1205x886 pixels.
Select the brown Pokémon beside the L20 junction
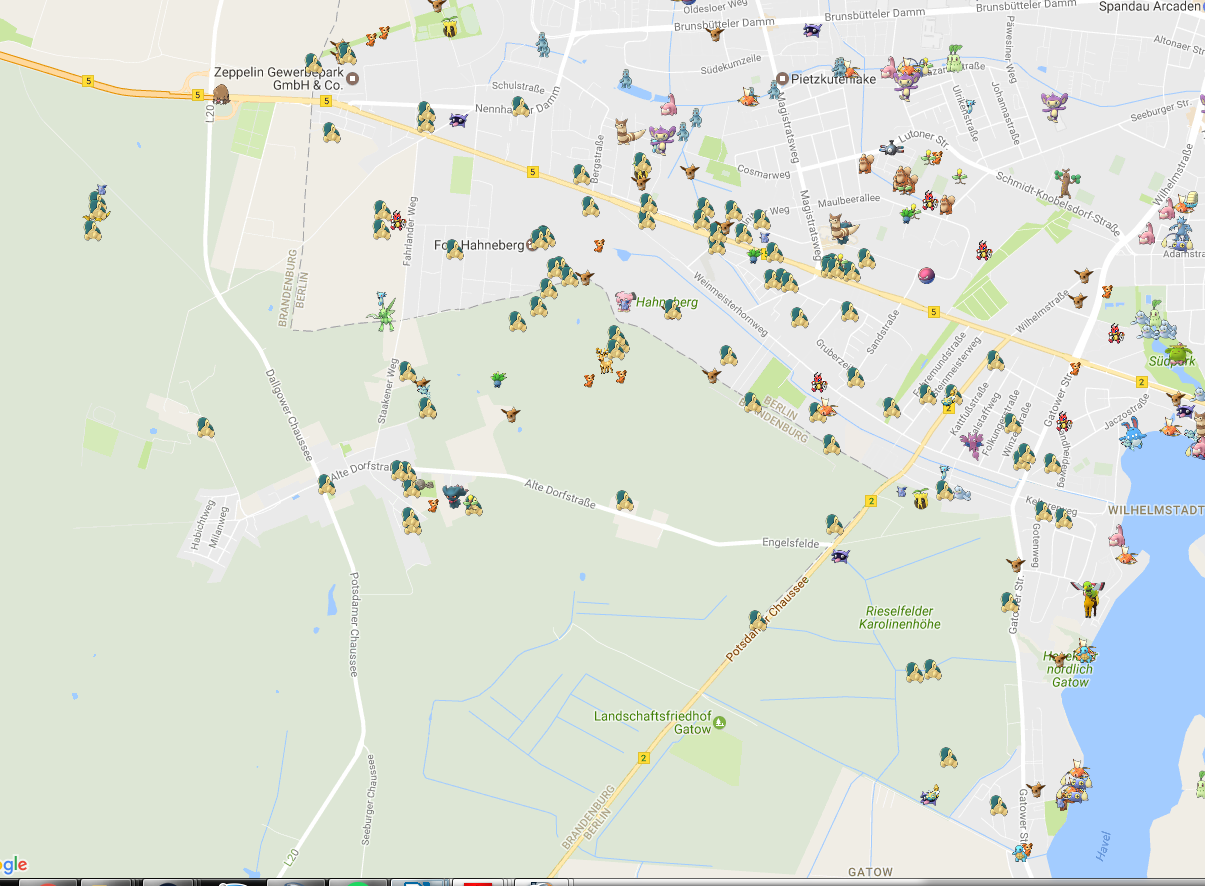point(220,94)
